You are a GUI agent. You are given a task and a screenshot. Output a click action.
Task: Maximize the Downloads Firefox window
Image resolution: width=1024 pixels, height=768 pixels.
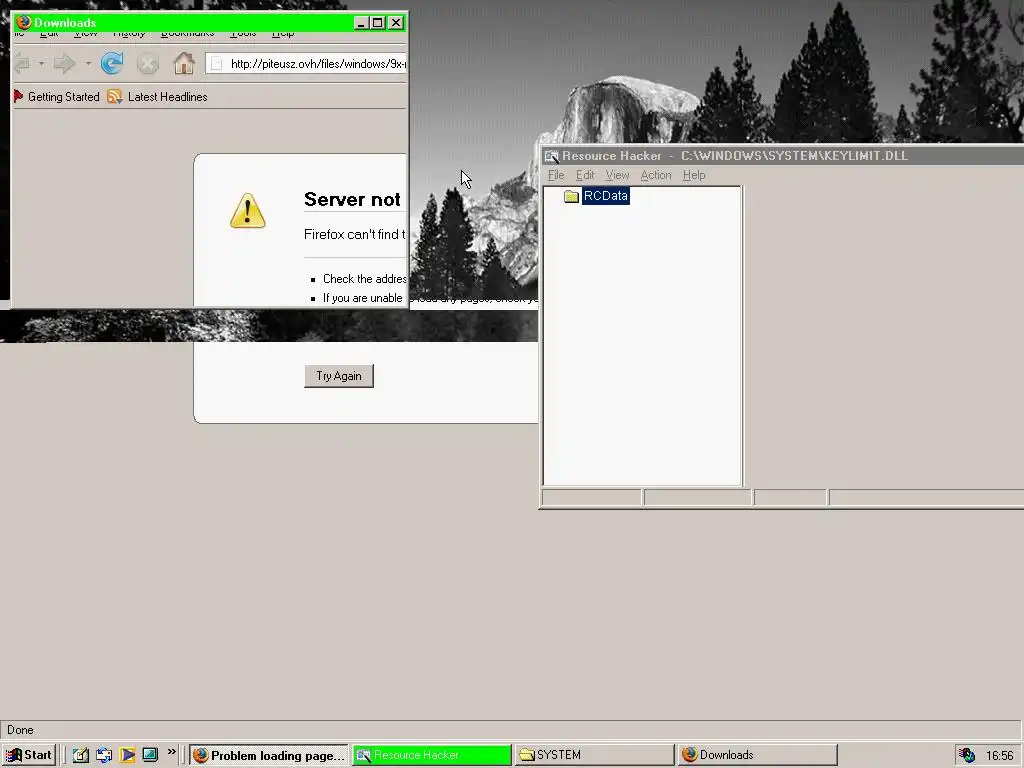pyautogui.click(x=378, y=23)
